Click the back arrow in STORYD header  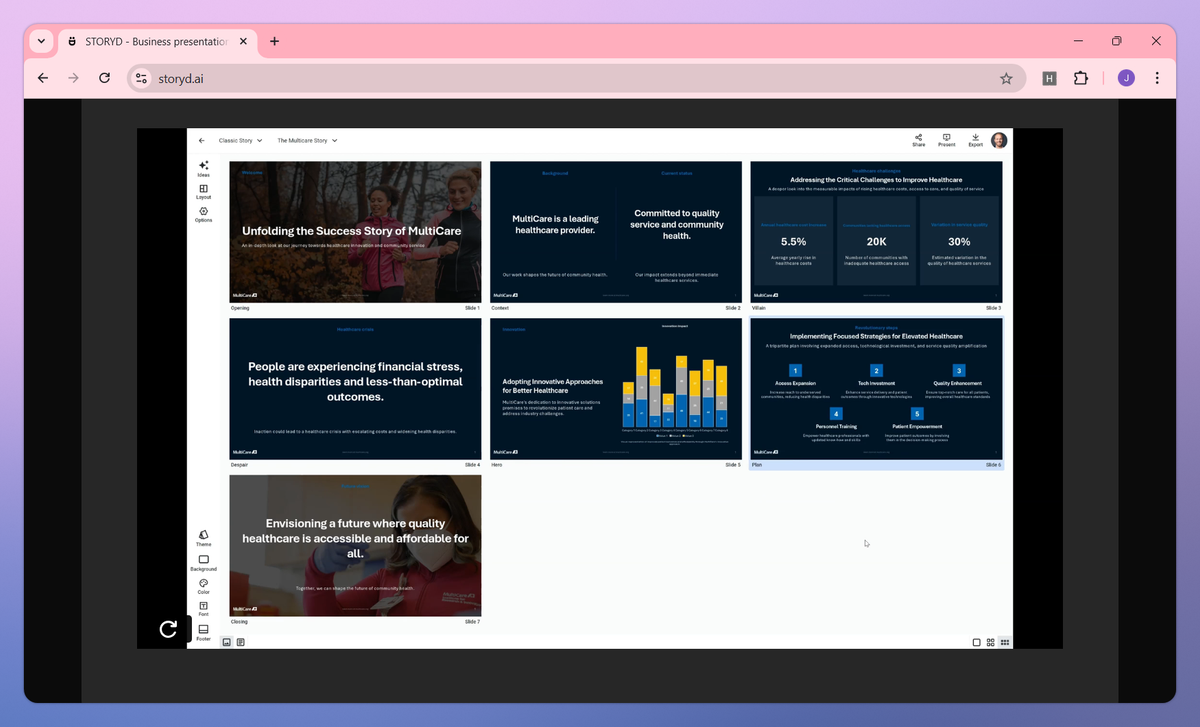coord(201,141)
